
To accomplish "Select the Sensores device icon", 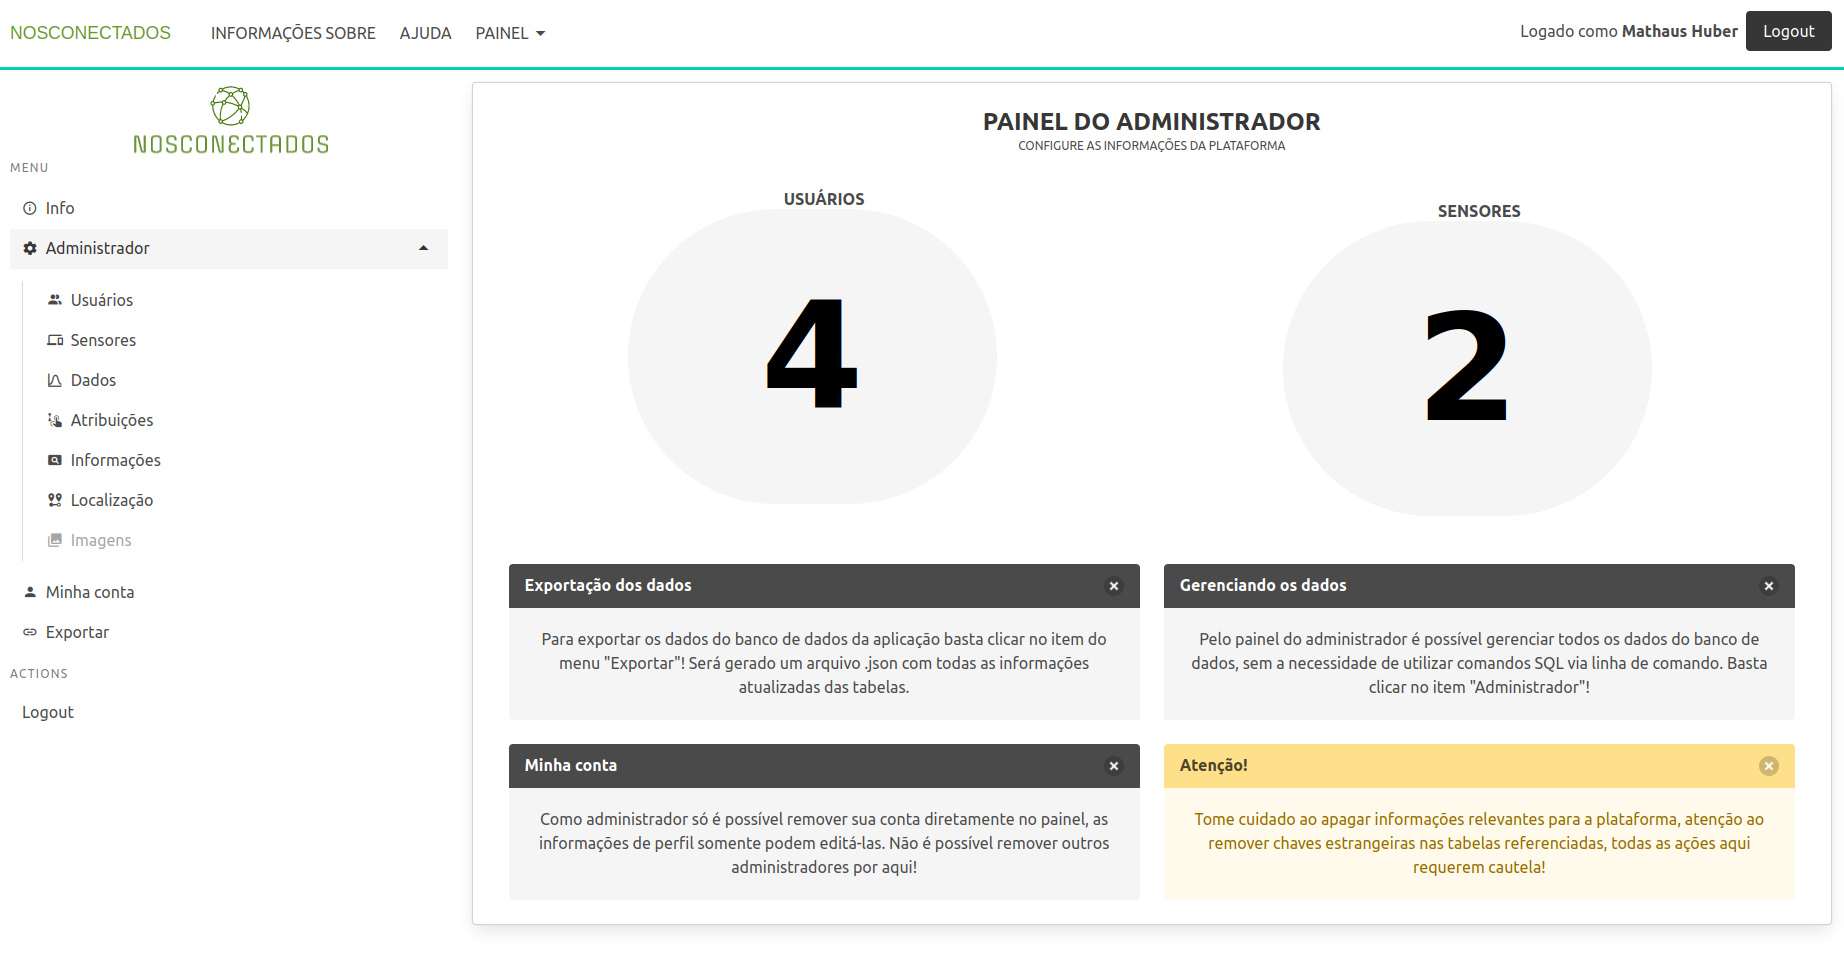I will 53,339.
